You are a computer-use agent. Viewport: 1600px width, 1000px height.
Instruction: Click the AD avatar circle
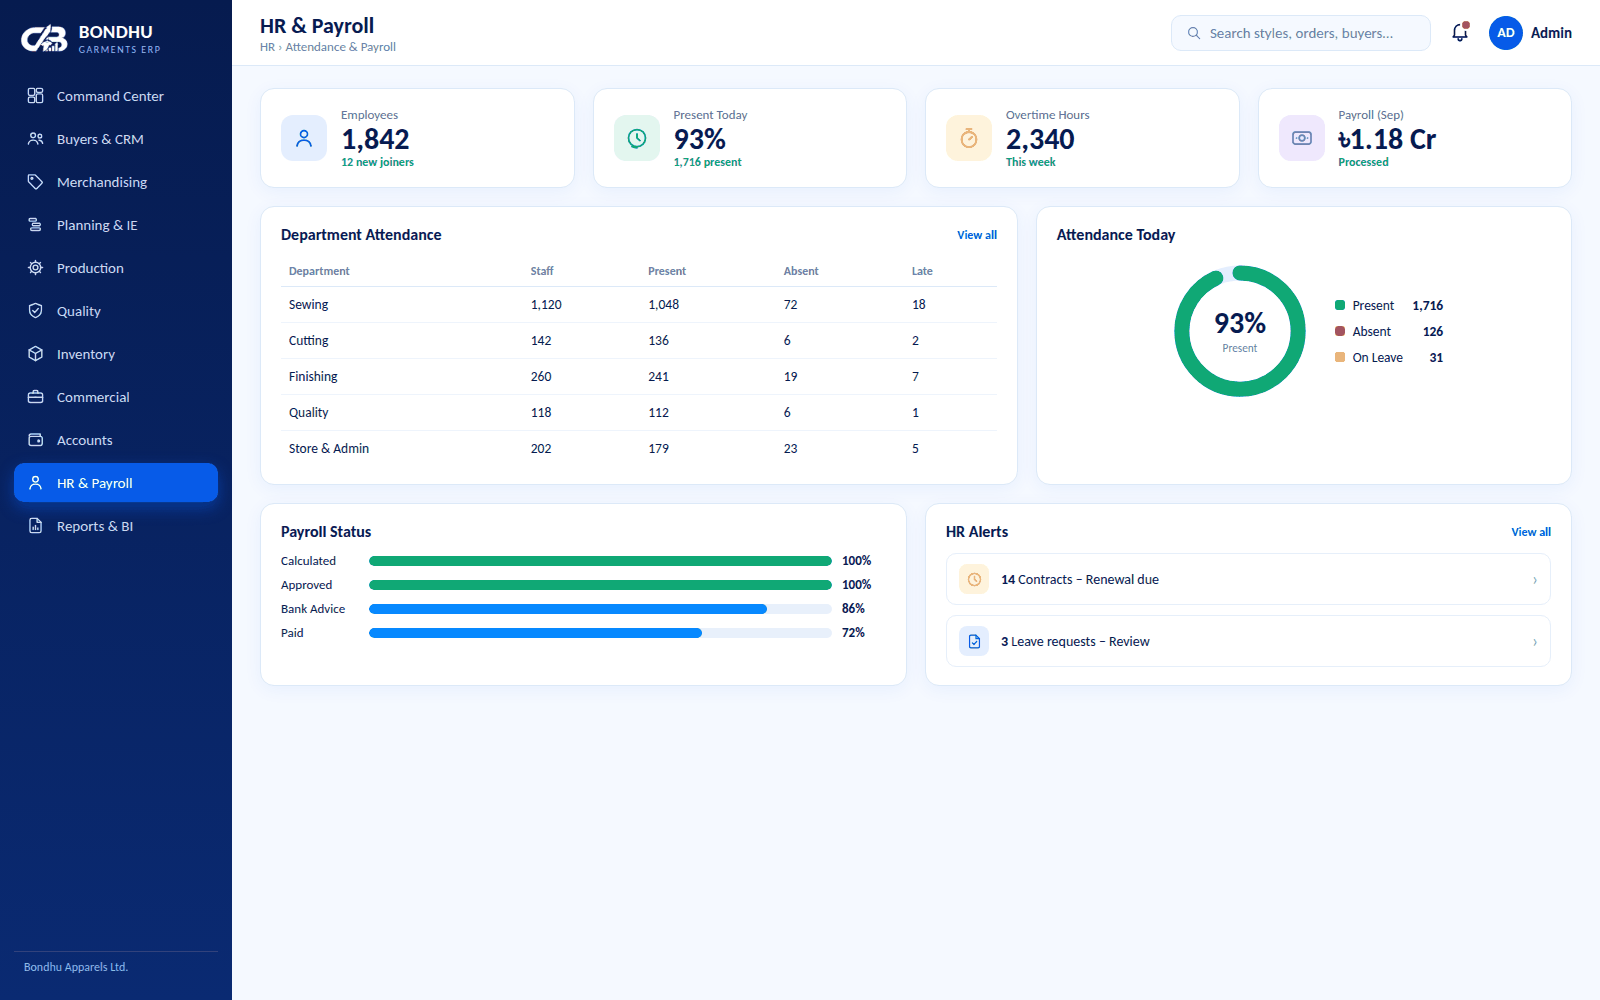(1506, 33)
